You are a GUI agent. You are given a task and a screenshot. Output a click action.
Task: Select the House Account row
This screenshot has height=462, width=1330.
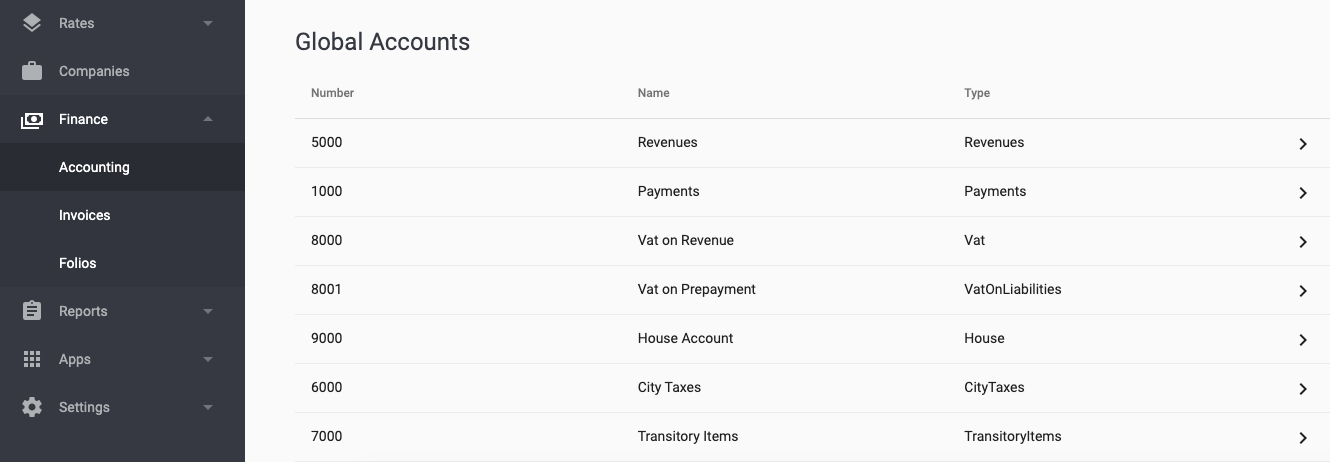click(812, 339)
